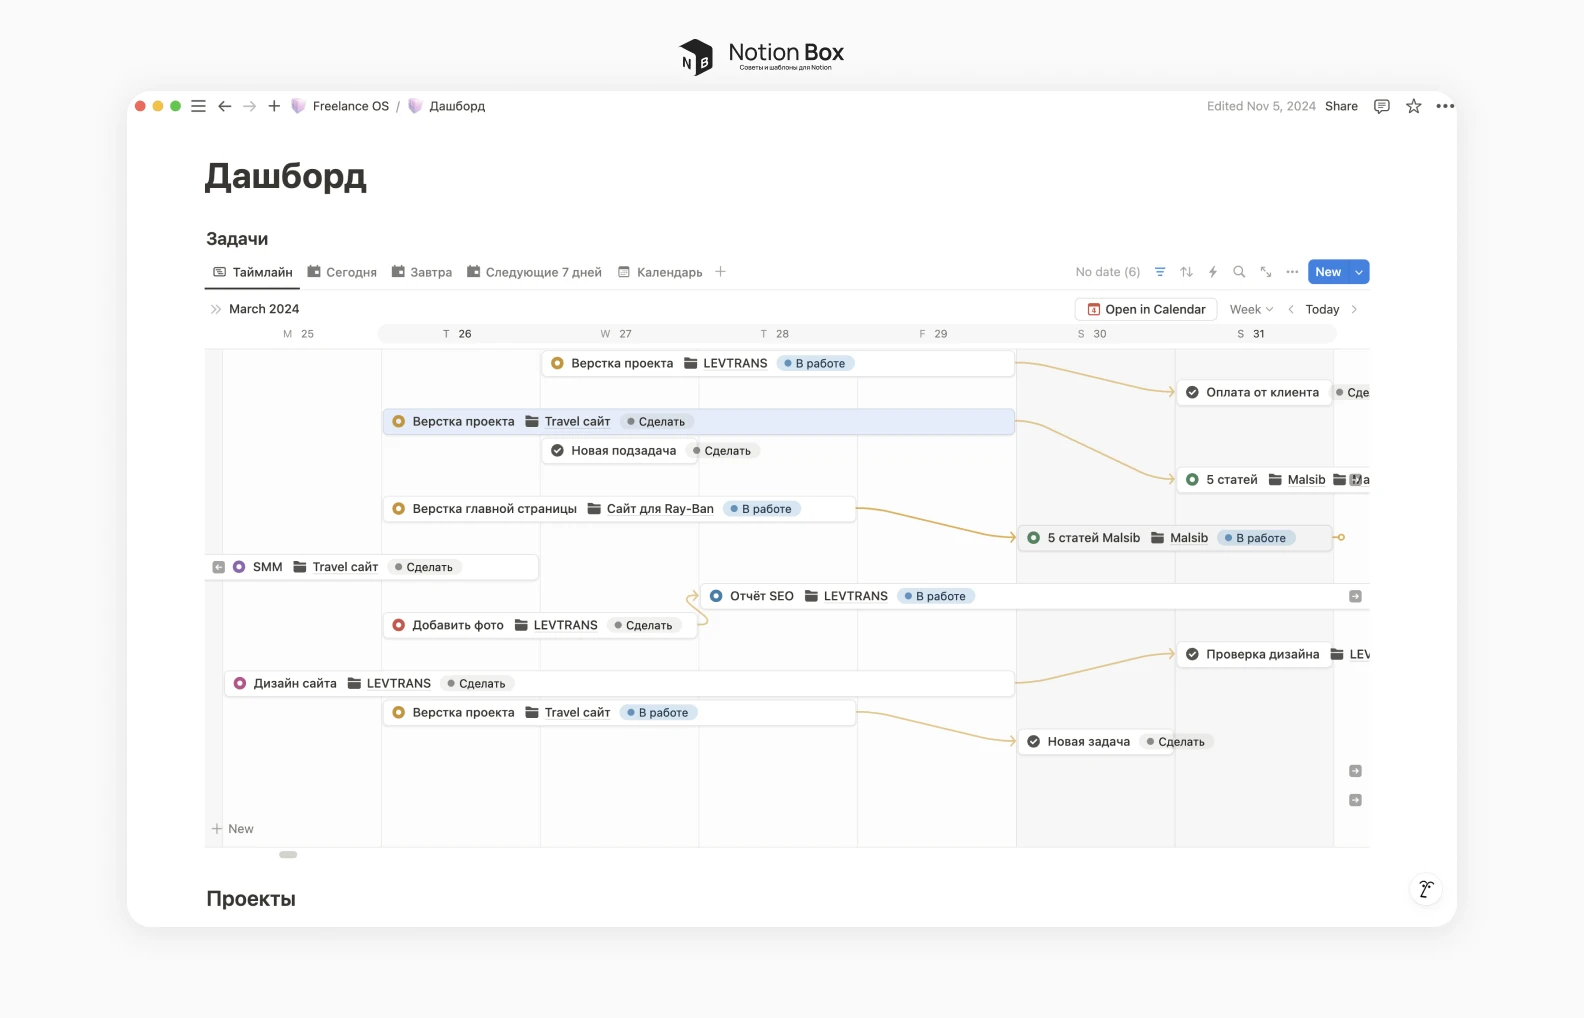
Task: Favorite the page with the star icon
Action: pyautogui.click(x=1413, y=106)
